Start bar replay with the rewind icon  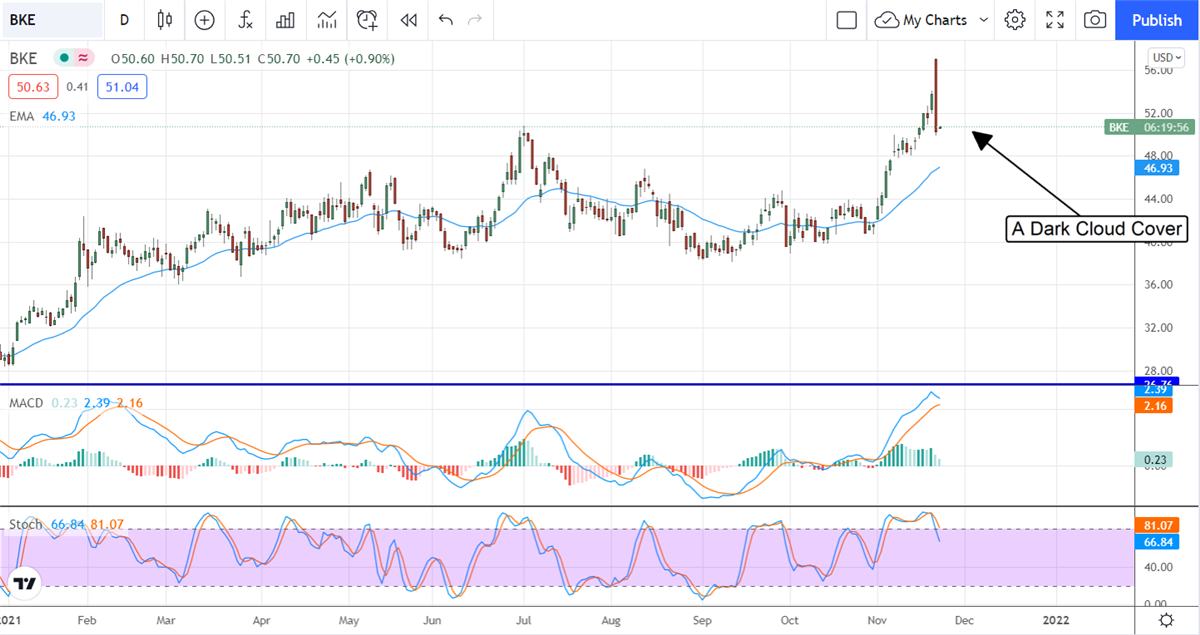(408, 20)
